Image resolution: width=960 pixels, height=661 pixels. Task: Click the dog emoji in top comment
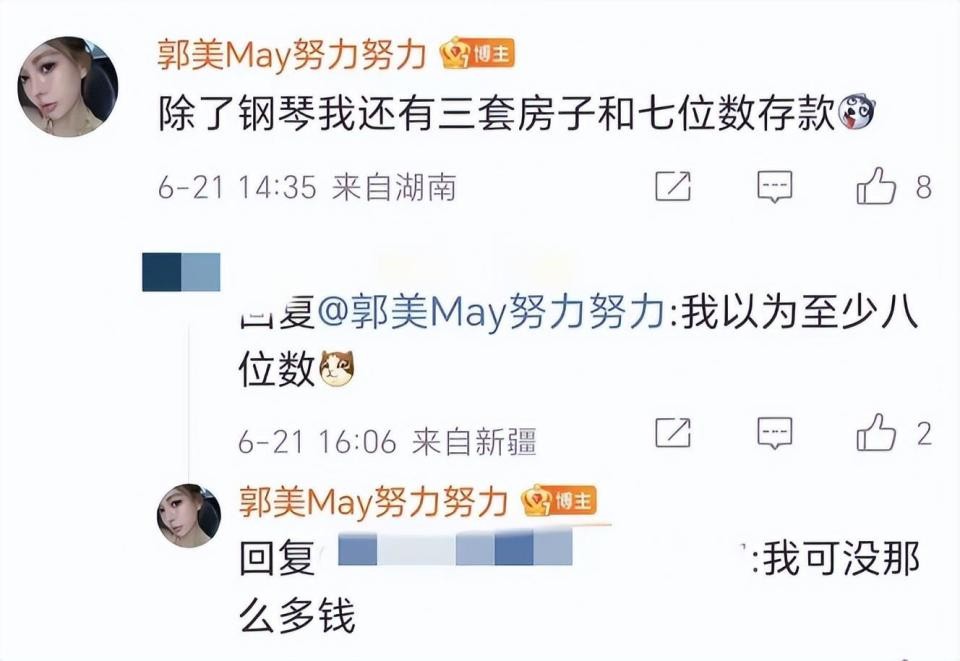point(855,113)
